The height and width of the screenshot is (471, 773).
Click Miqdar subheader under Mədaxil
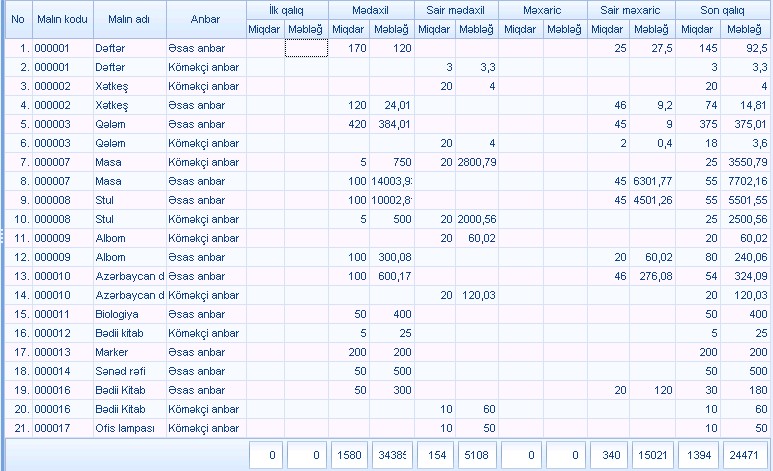pos(350,29)
